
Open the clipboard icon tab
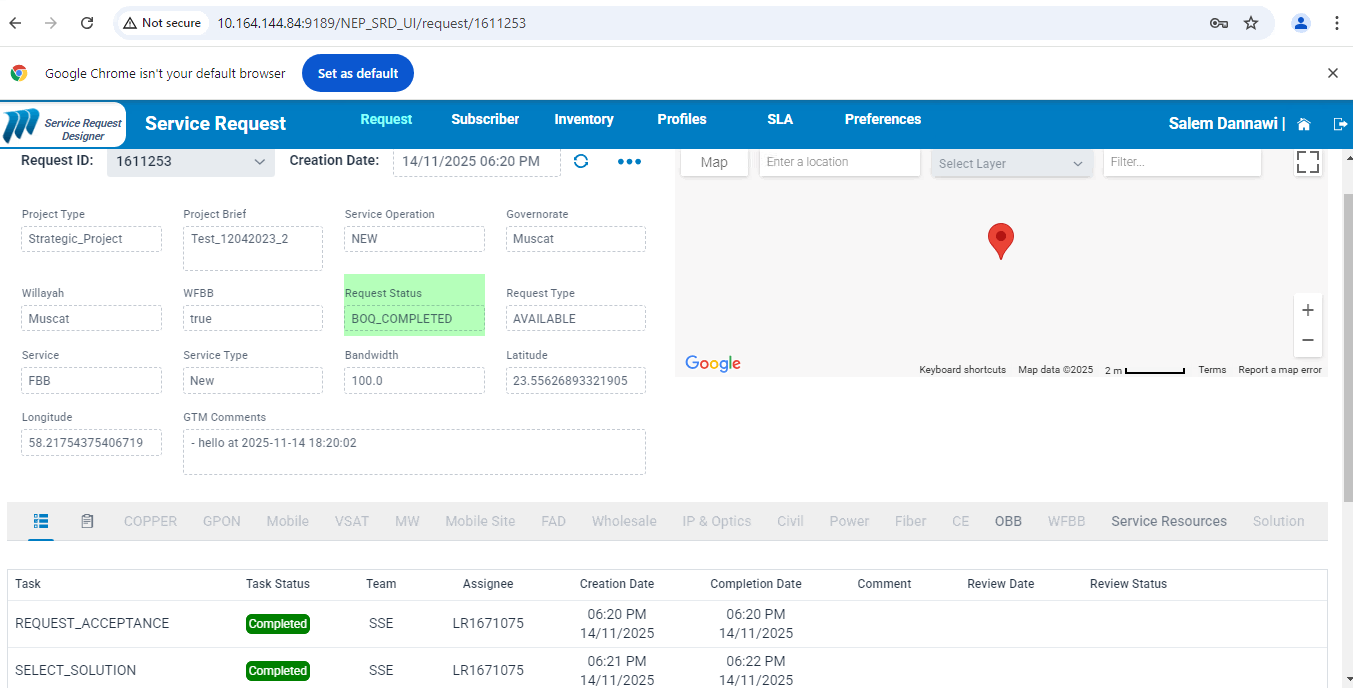coord(87,521)
